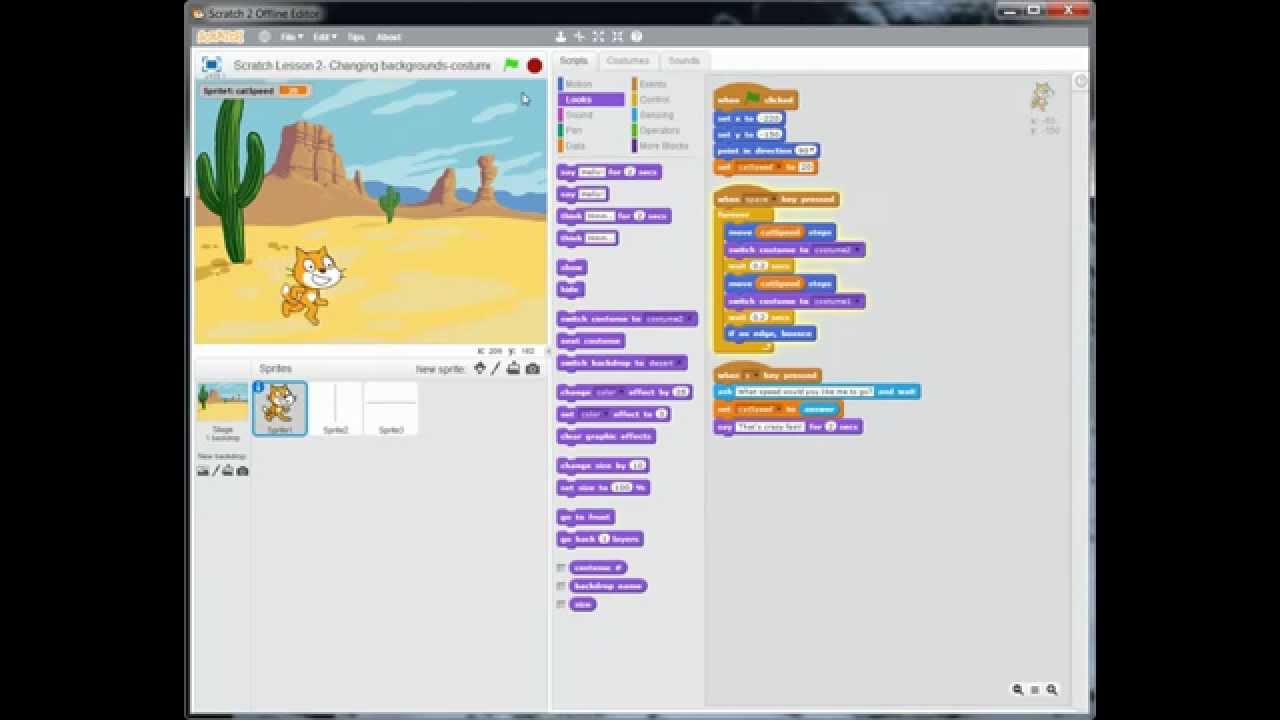Click the green flag to start
This screenshot has width=1280, height=720.
511,65
